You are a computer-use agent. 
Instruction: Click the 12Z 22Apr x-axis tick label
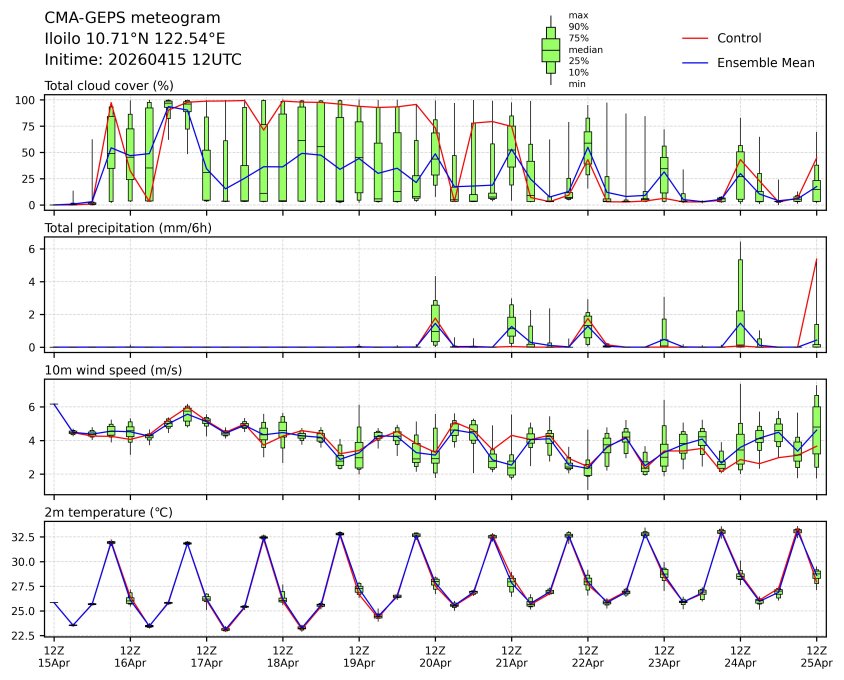(x=588, y=656)
